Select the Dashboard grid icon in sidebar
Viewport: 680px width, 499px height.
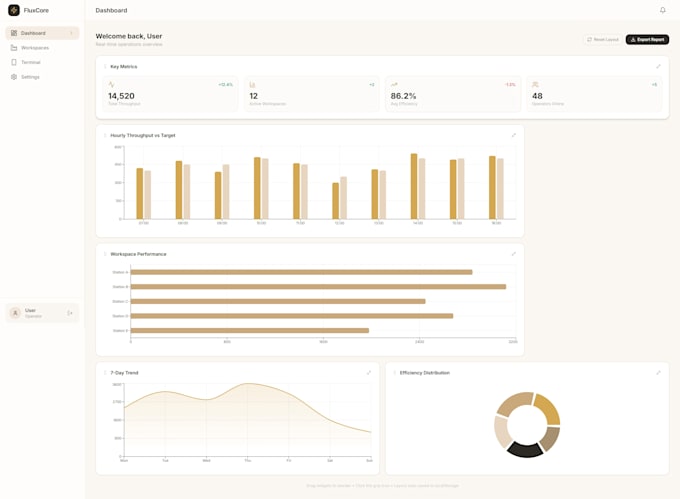pyautogui.click(x=14, y=33)
